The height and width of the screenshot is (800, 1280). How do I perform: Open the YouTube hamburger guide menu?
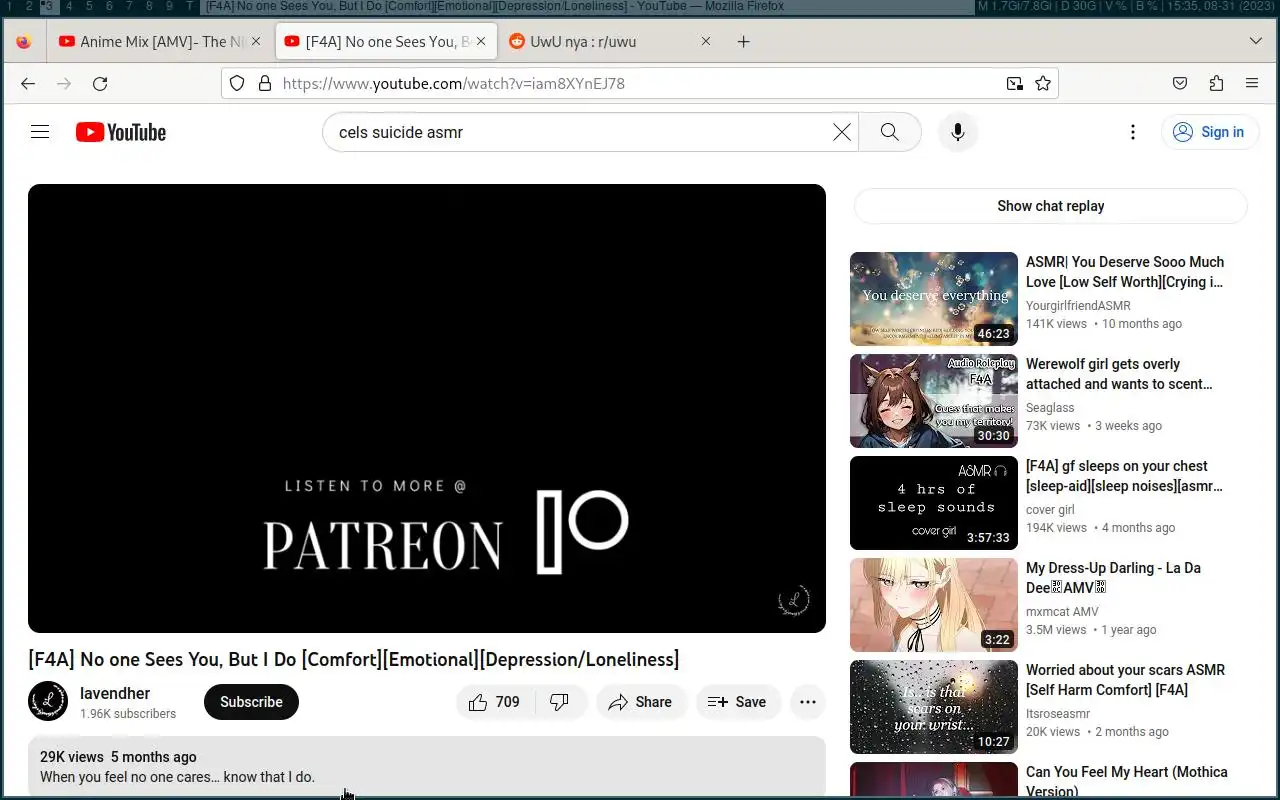[x=40, y=132]
